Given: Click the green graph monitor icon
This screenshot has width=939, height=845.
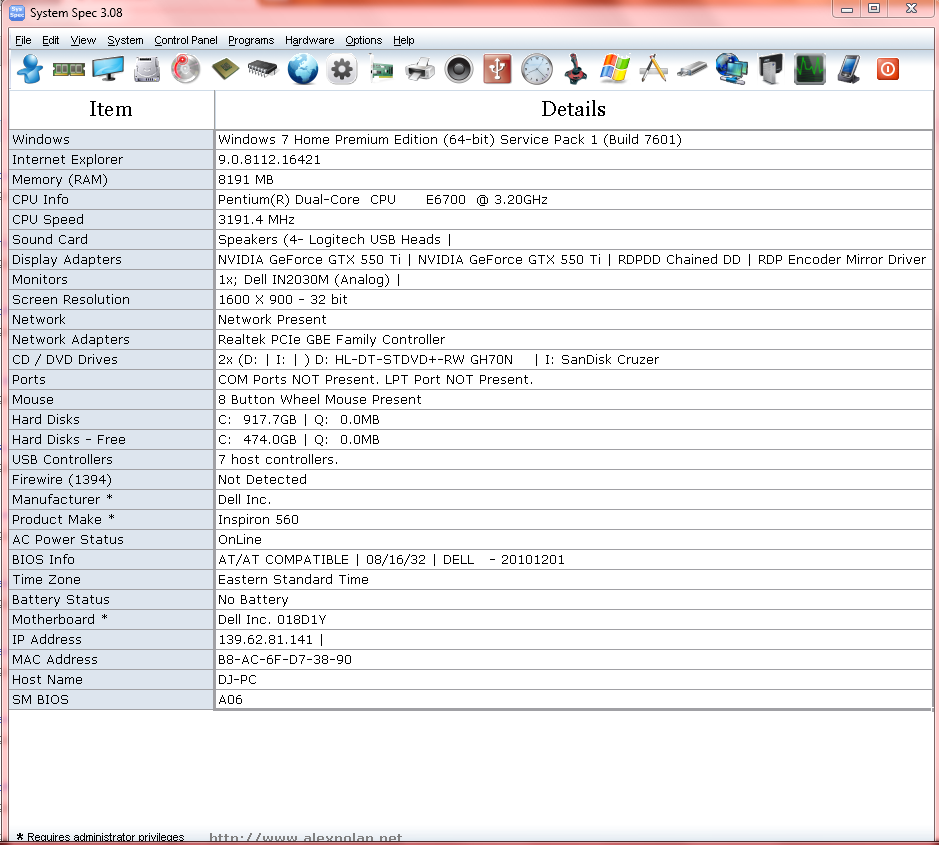Looking at the screenshot, I should tap(809, 69).
